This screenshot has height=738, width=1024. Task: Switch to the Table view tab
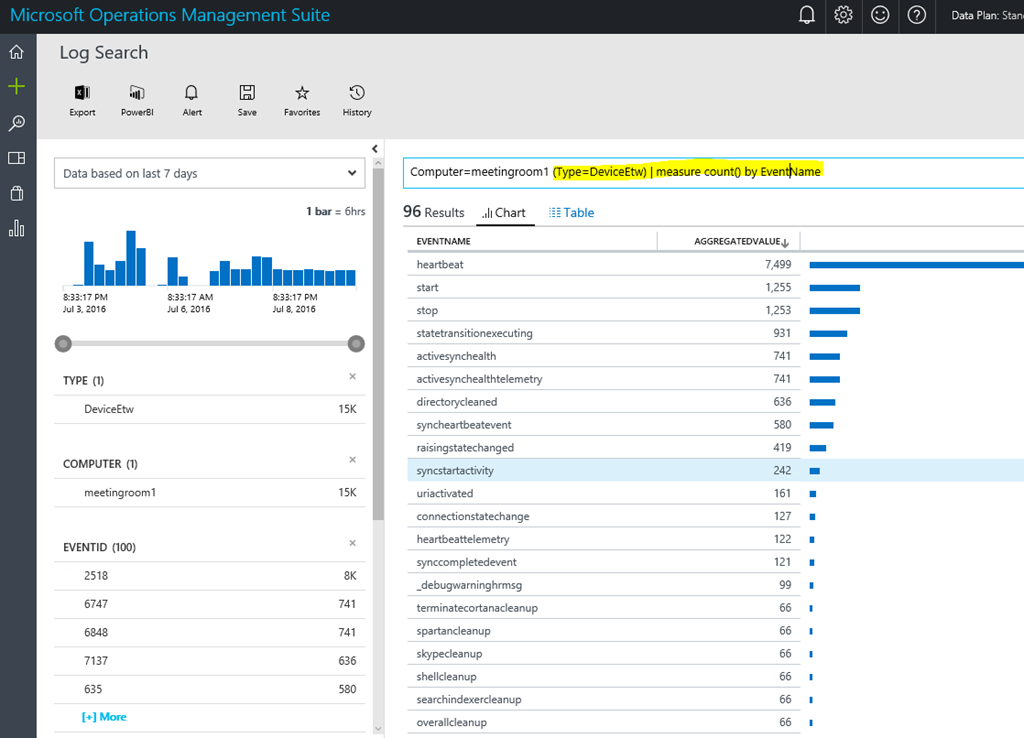click(572, 212)
